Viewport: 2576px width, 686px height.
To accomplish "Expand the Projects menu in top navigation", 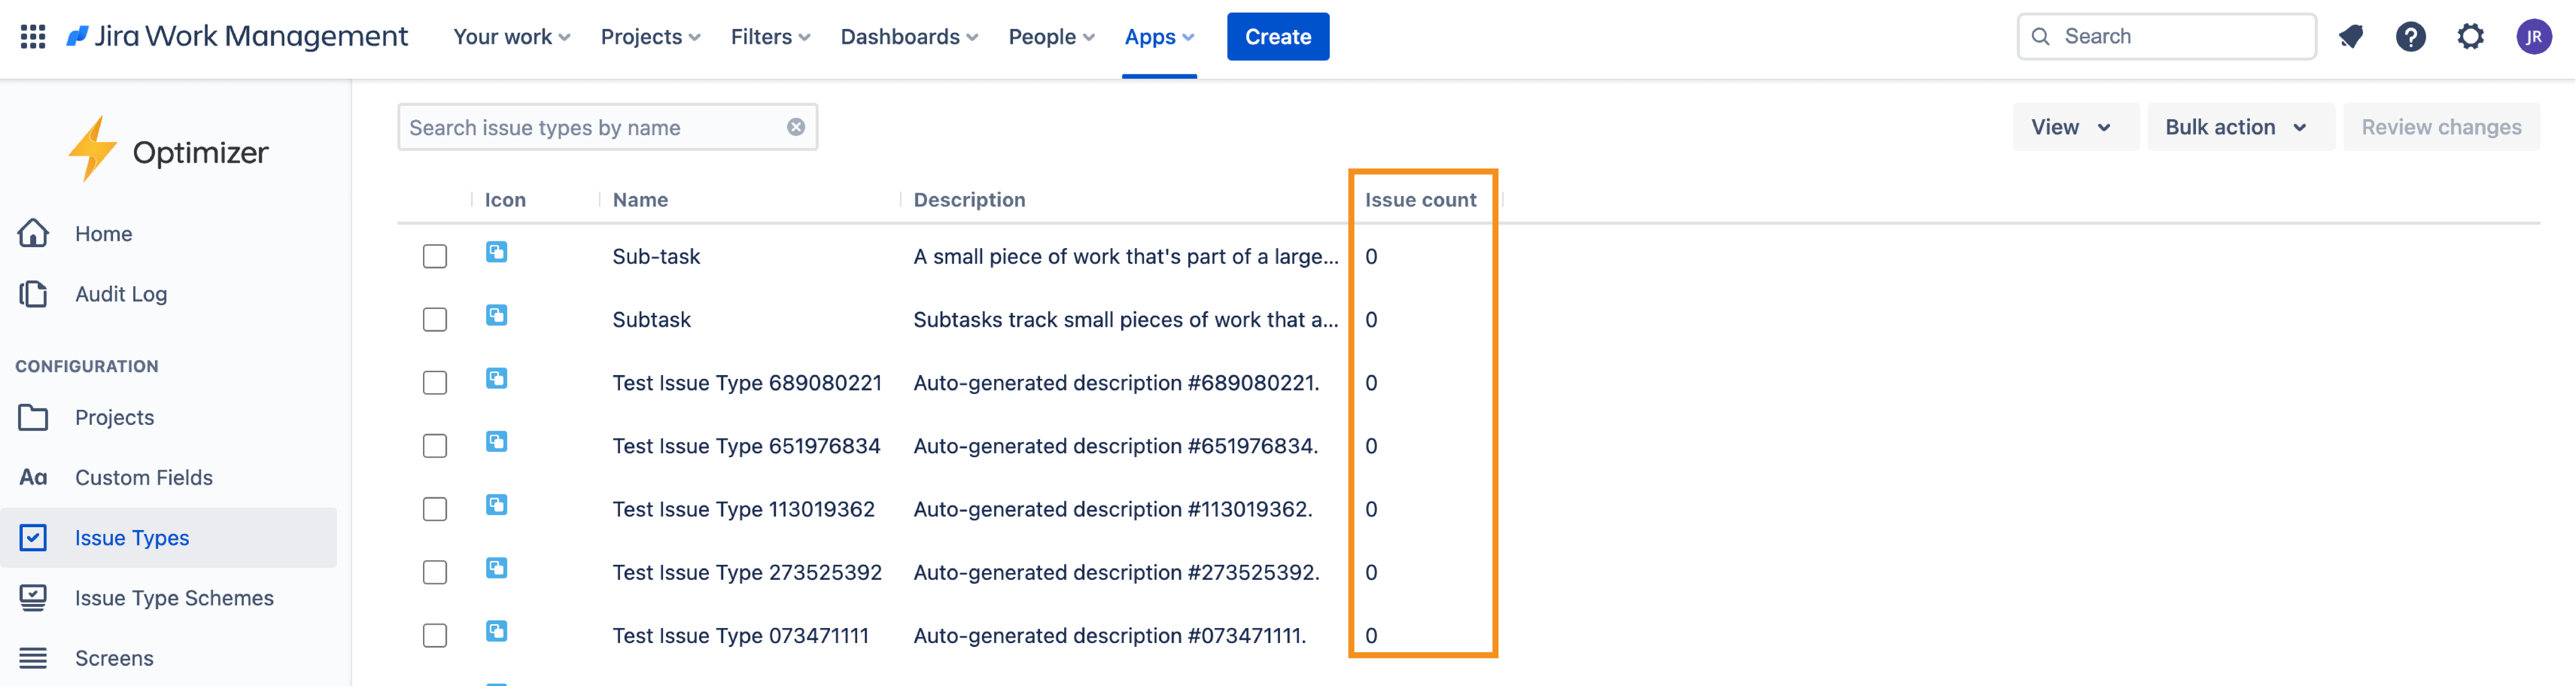I will [650, 37].
